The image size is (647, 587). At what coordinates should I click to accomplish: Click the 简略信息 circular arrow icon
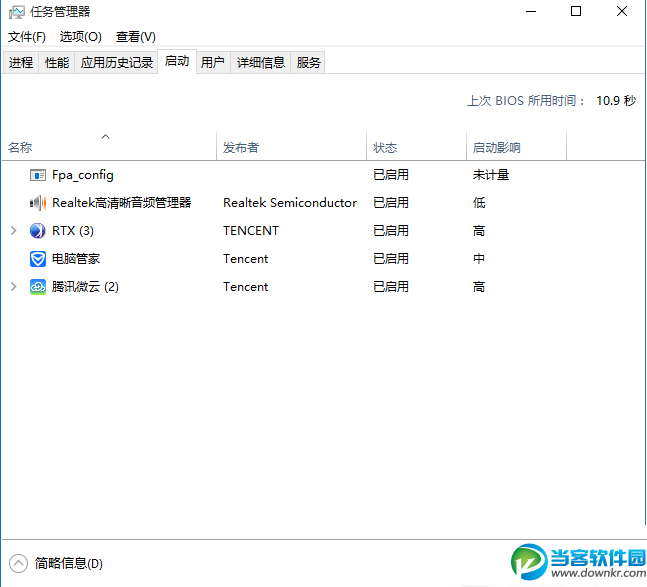coord(18,563)
